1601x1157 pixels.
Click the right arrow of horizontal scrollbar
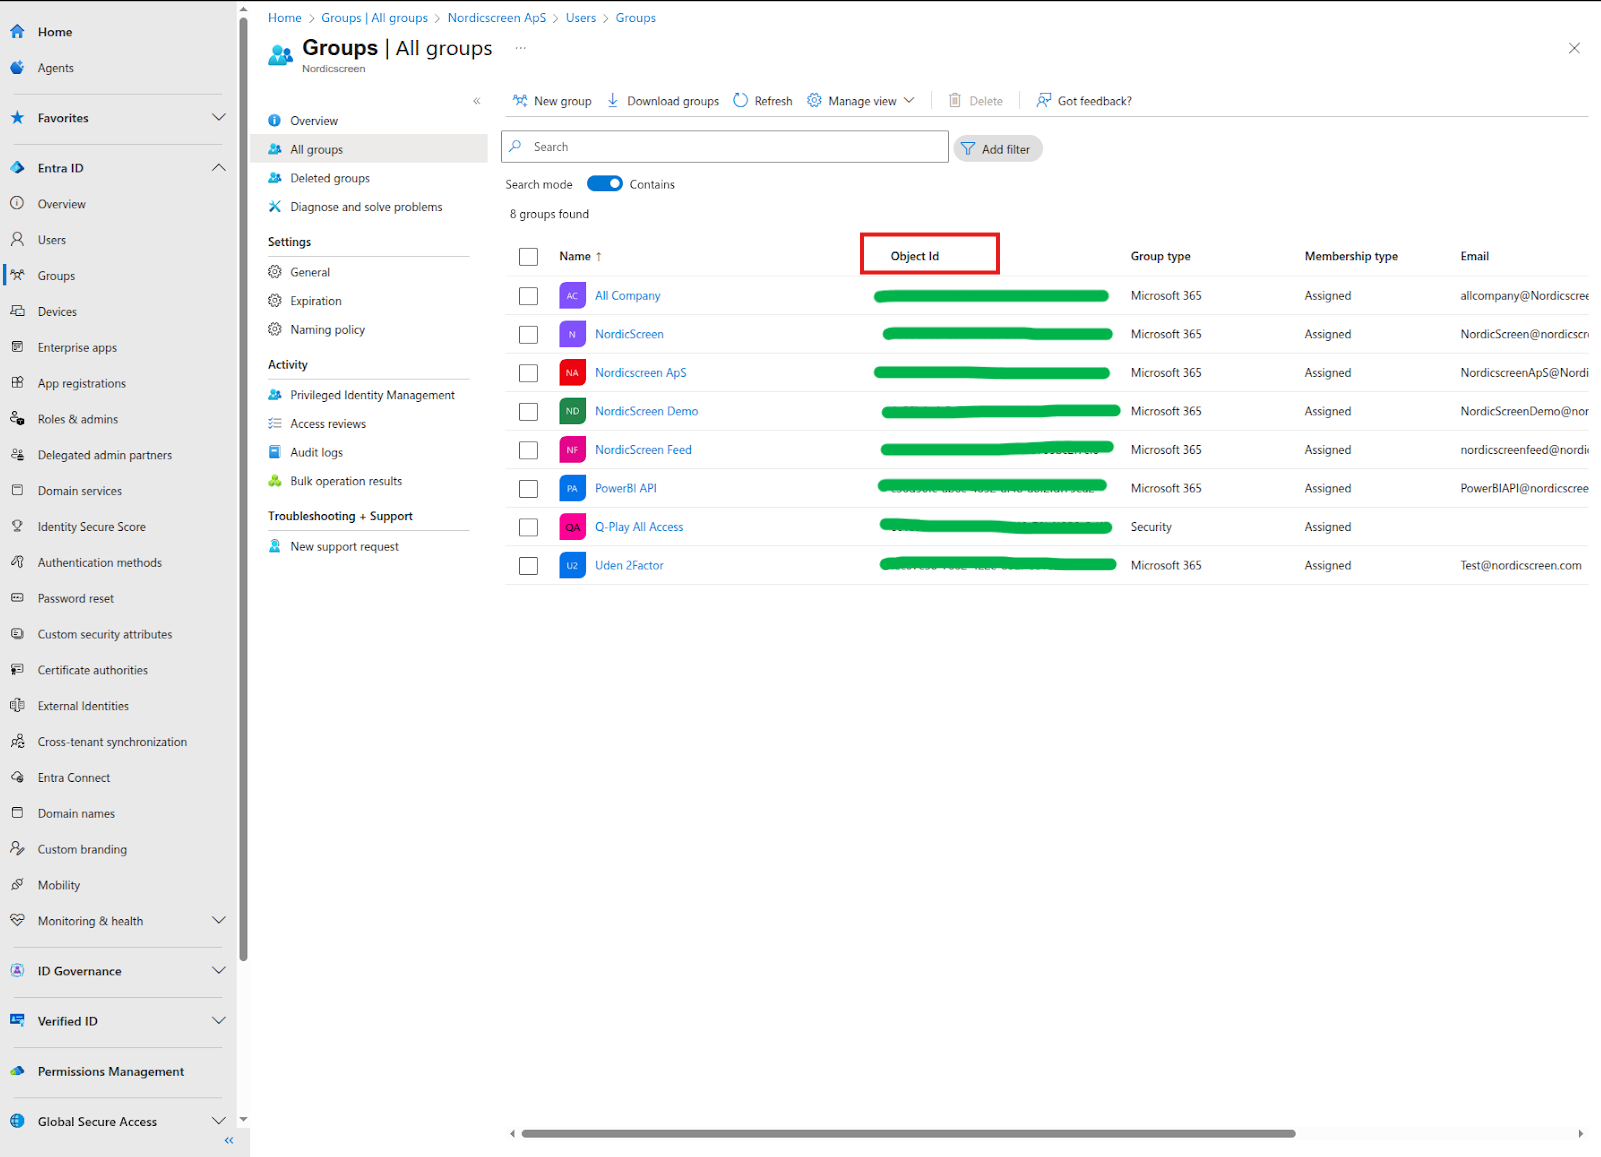tap(1580, 1133)
